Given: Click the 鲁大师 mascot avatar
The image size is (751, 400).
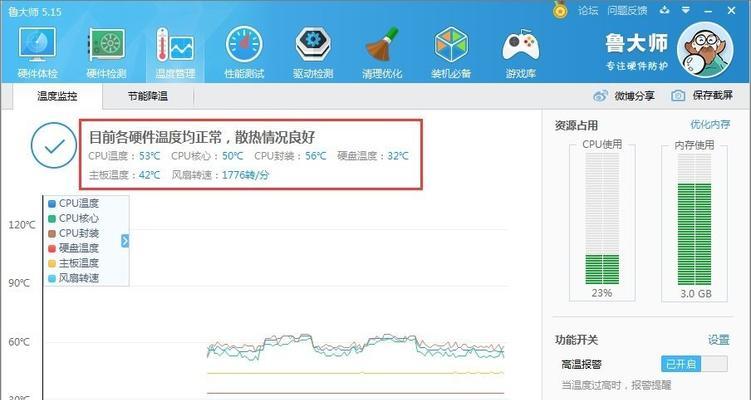Looking at the screenshot, I should point(705,50).
